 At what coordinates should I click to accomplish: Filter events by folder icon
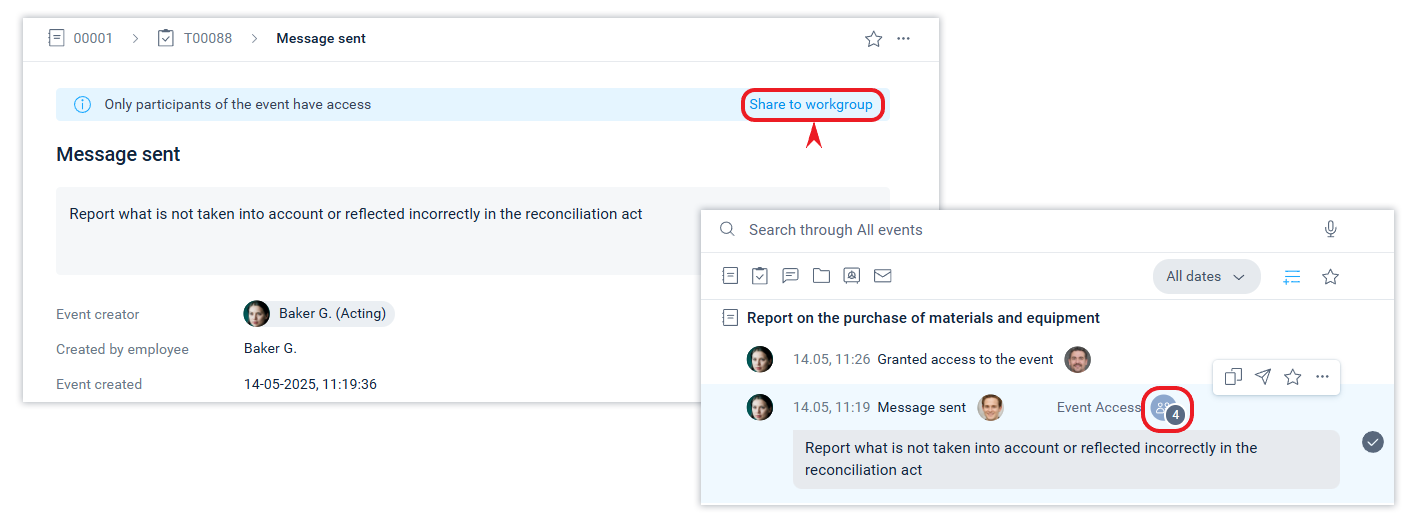pos(821,276)
